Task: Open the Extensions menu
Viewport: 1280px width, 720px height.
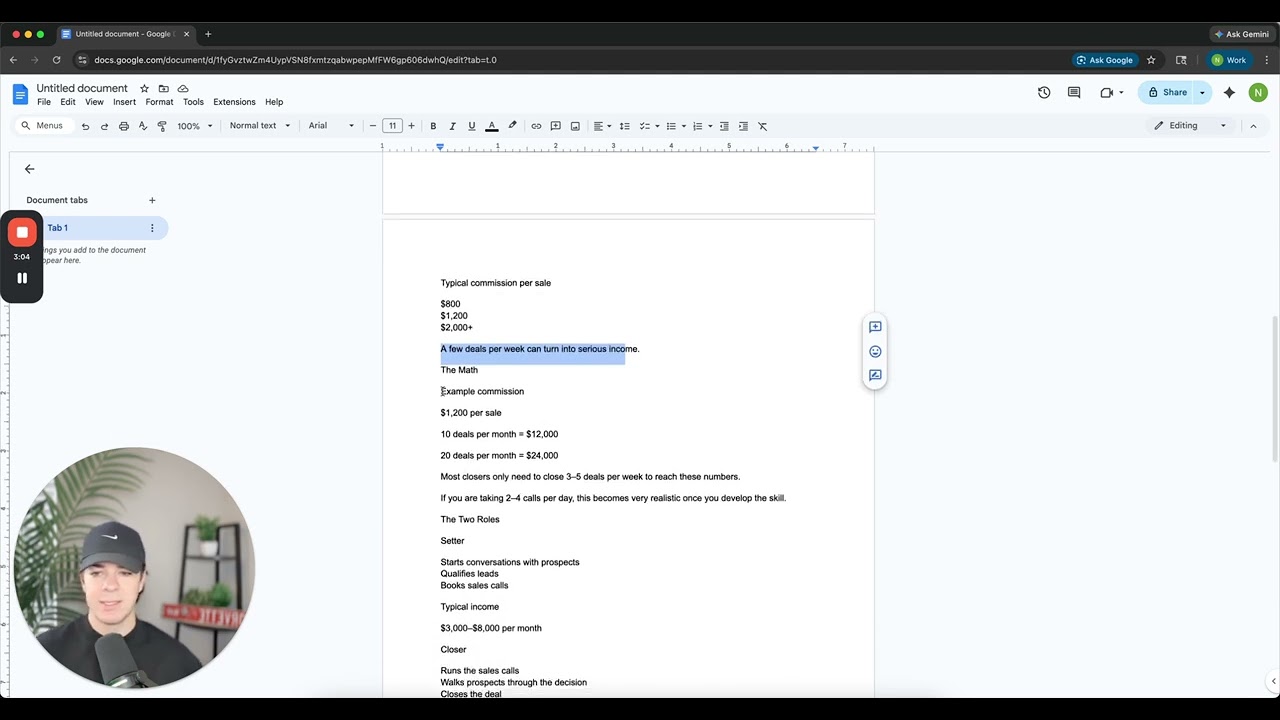Action: point(234,102)
